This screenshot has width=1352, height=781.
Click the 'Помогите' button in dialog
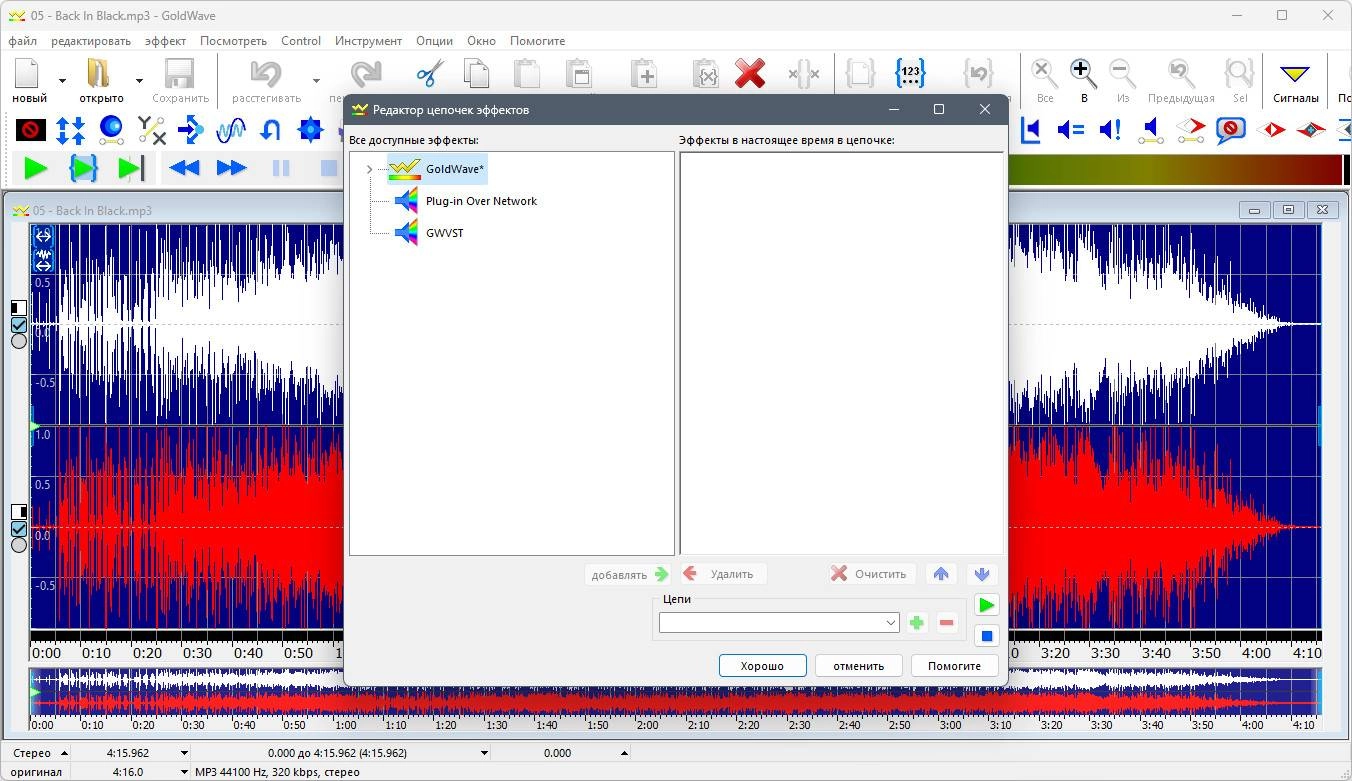click(954, 666)
